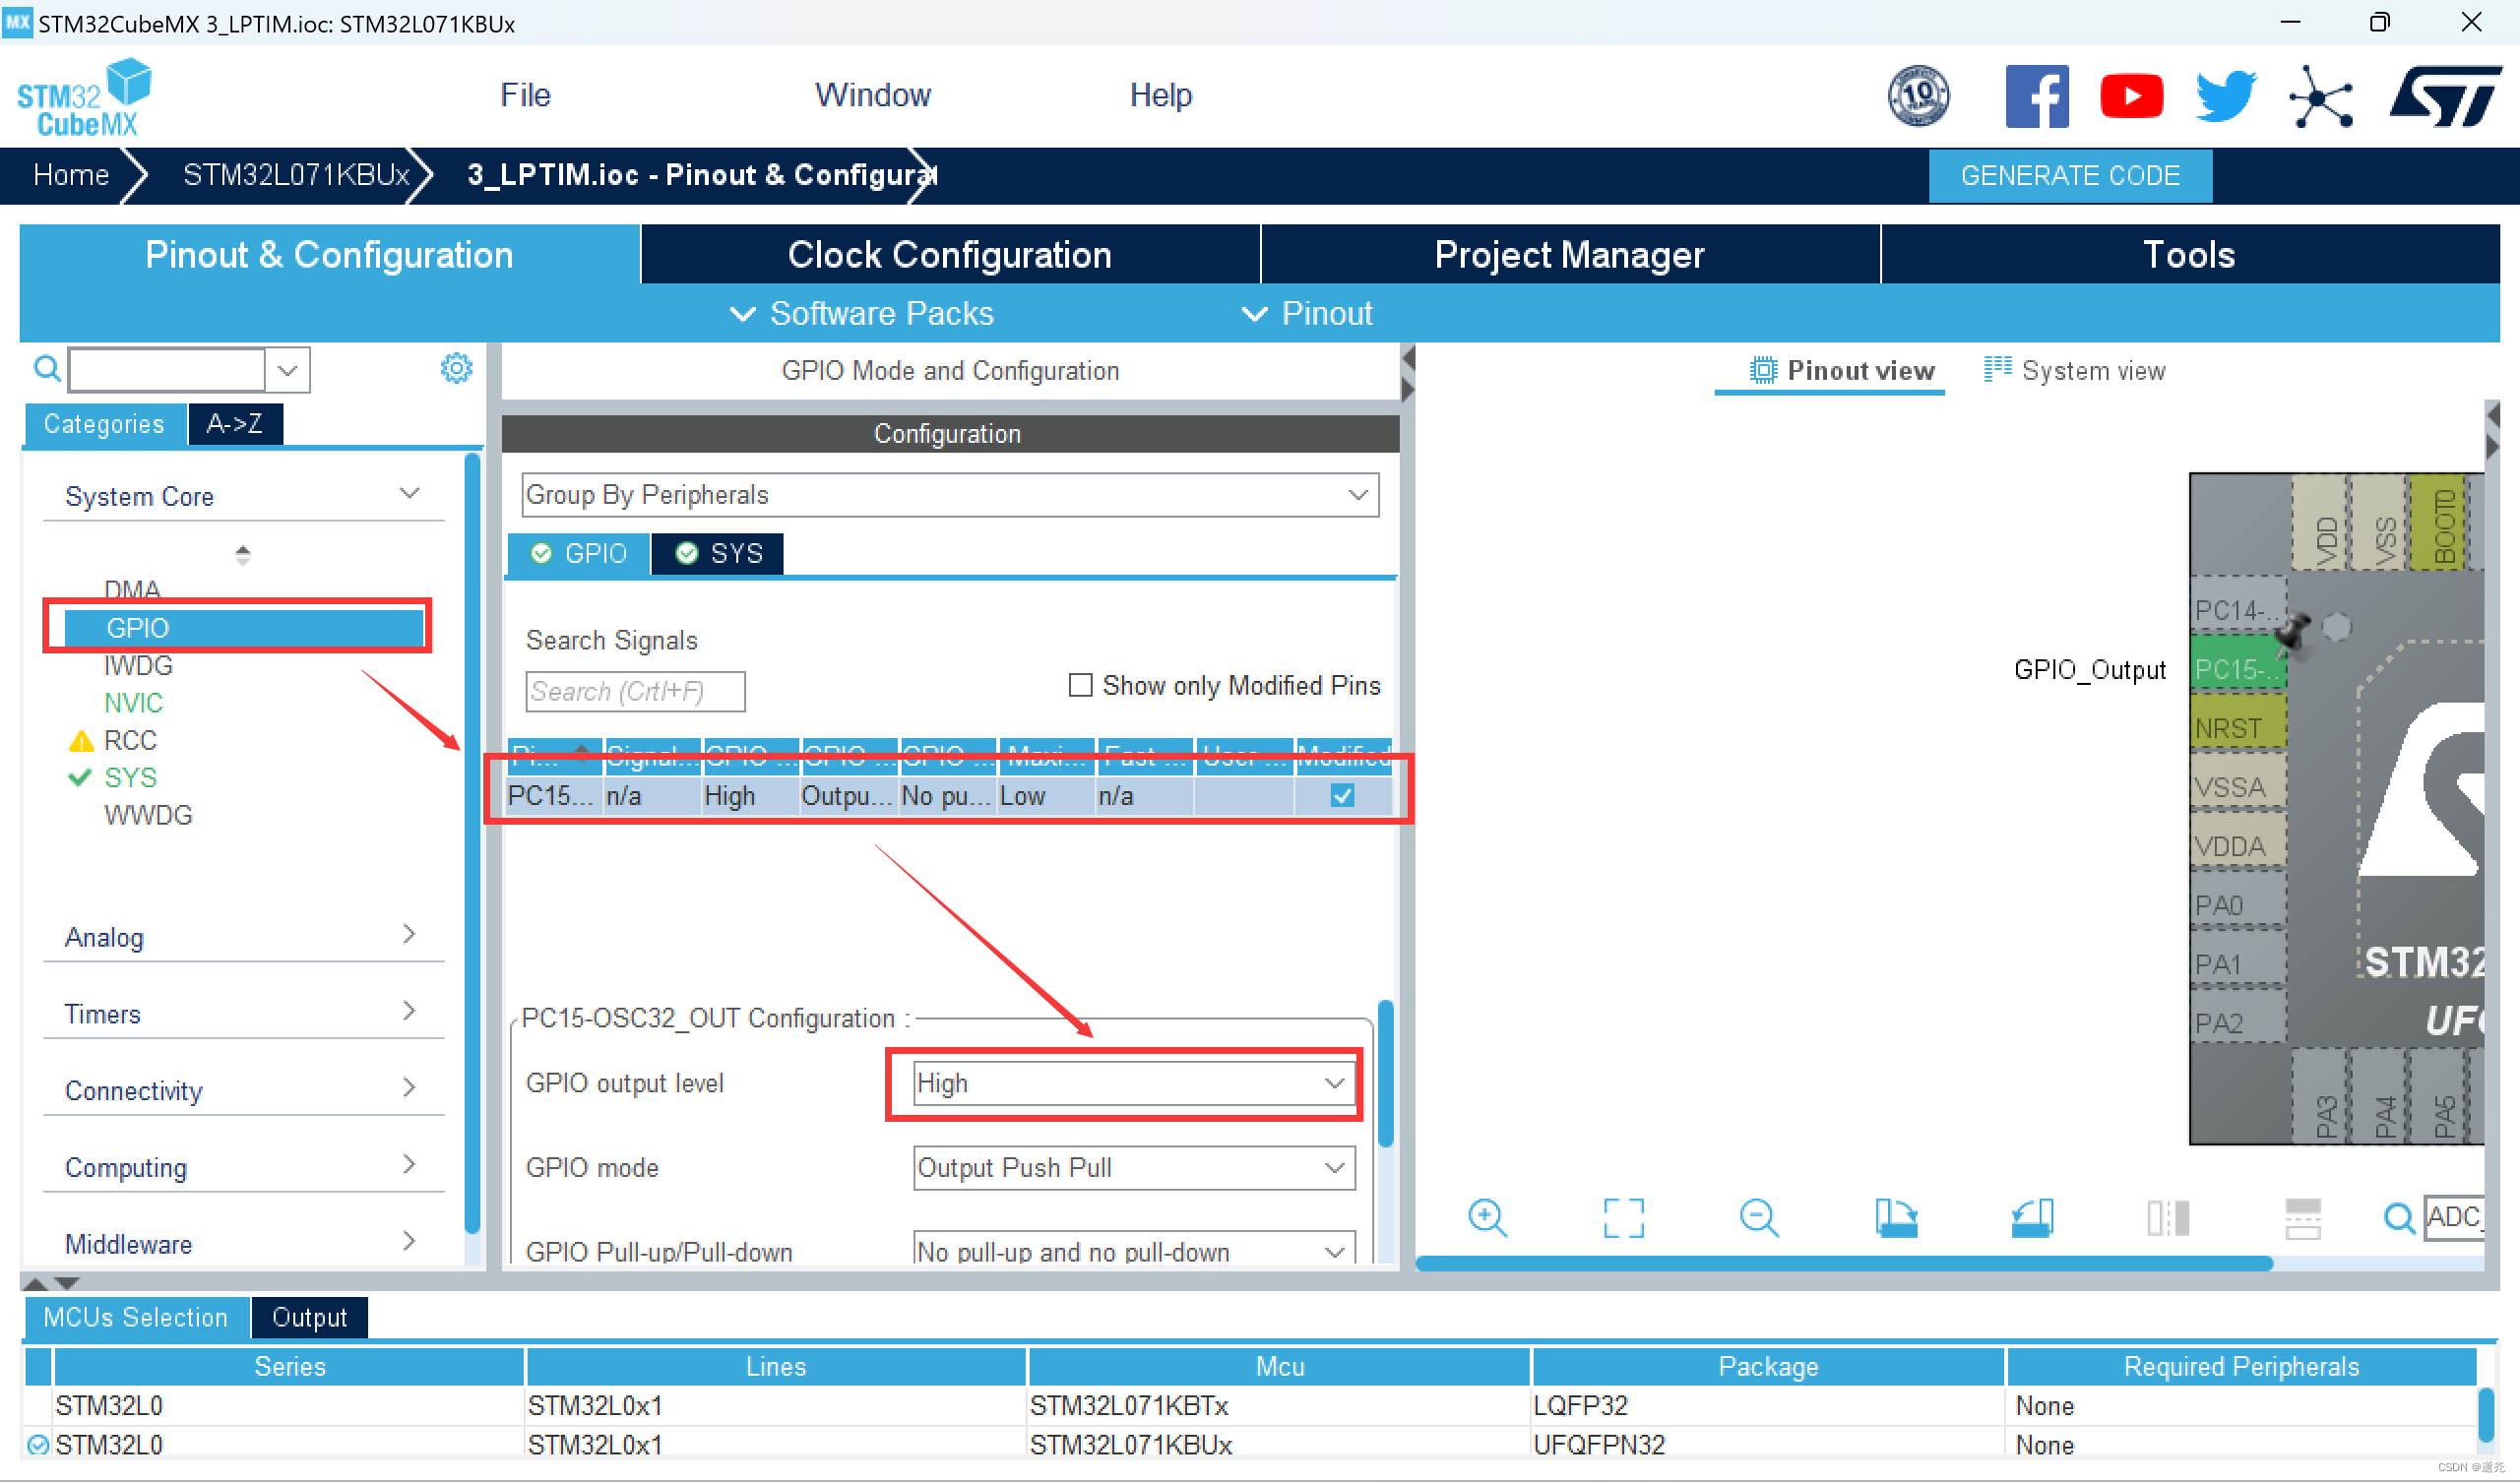Select the STM32L071KBUx row indicator
The height and width of the screenshot is (1482, 2520).
(38, 1444)
